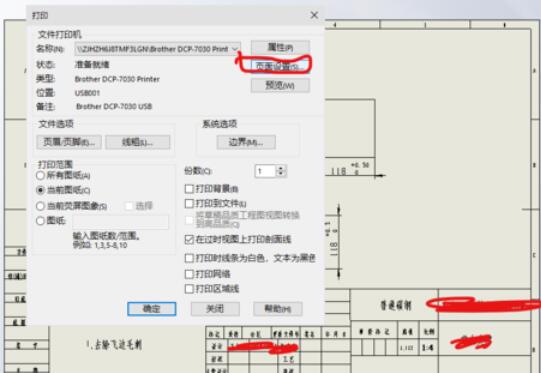Click the 线粗 line weight button
The width and height of the screenshot is (541, 373).
point(138,142)
